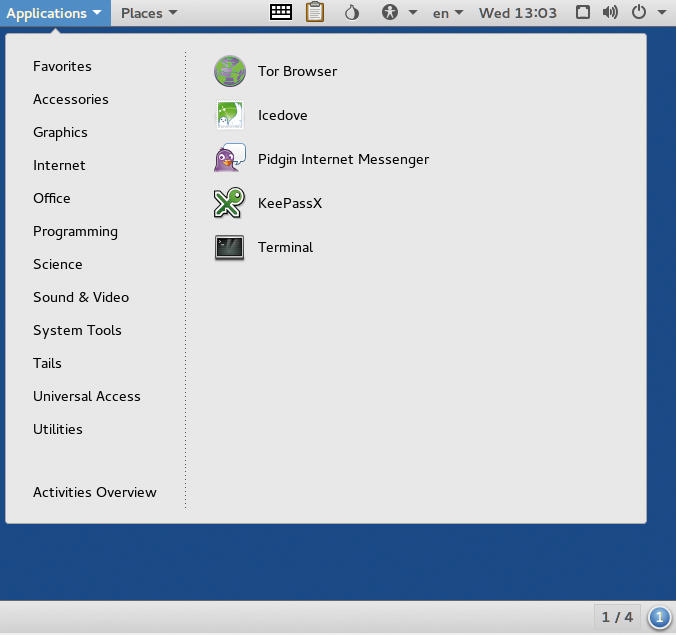Click the Terminal screen icon
676x635 pixels.
pos(229,247)
